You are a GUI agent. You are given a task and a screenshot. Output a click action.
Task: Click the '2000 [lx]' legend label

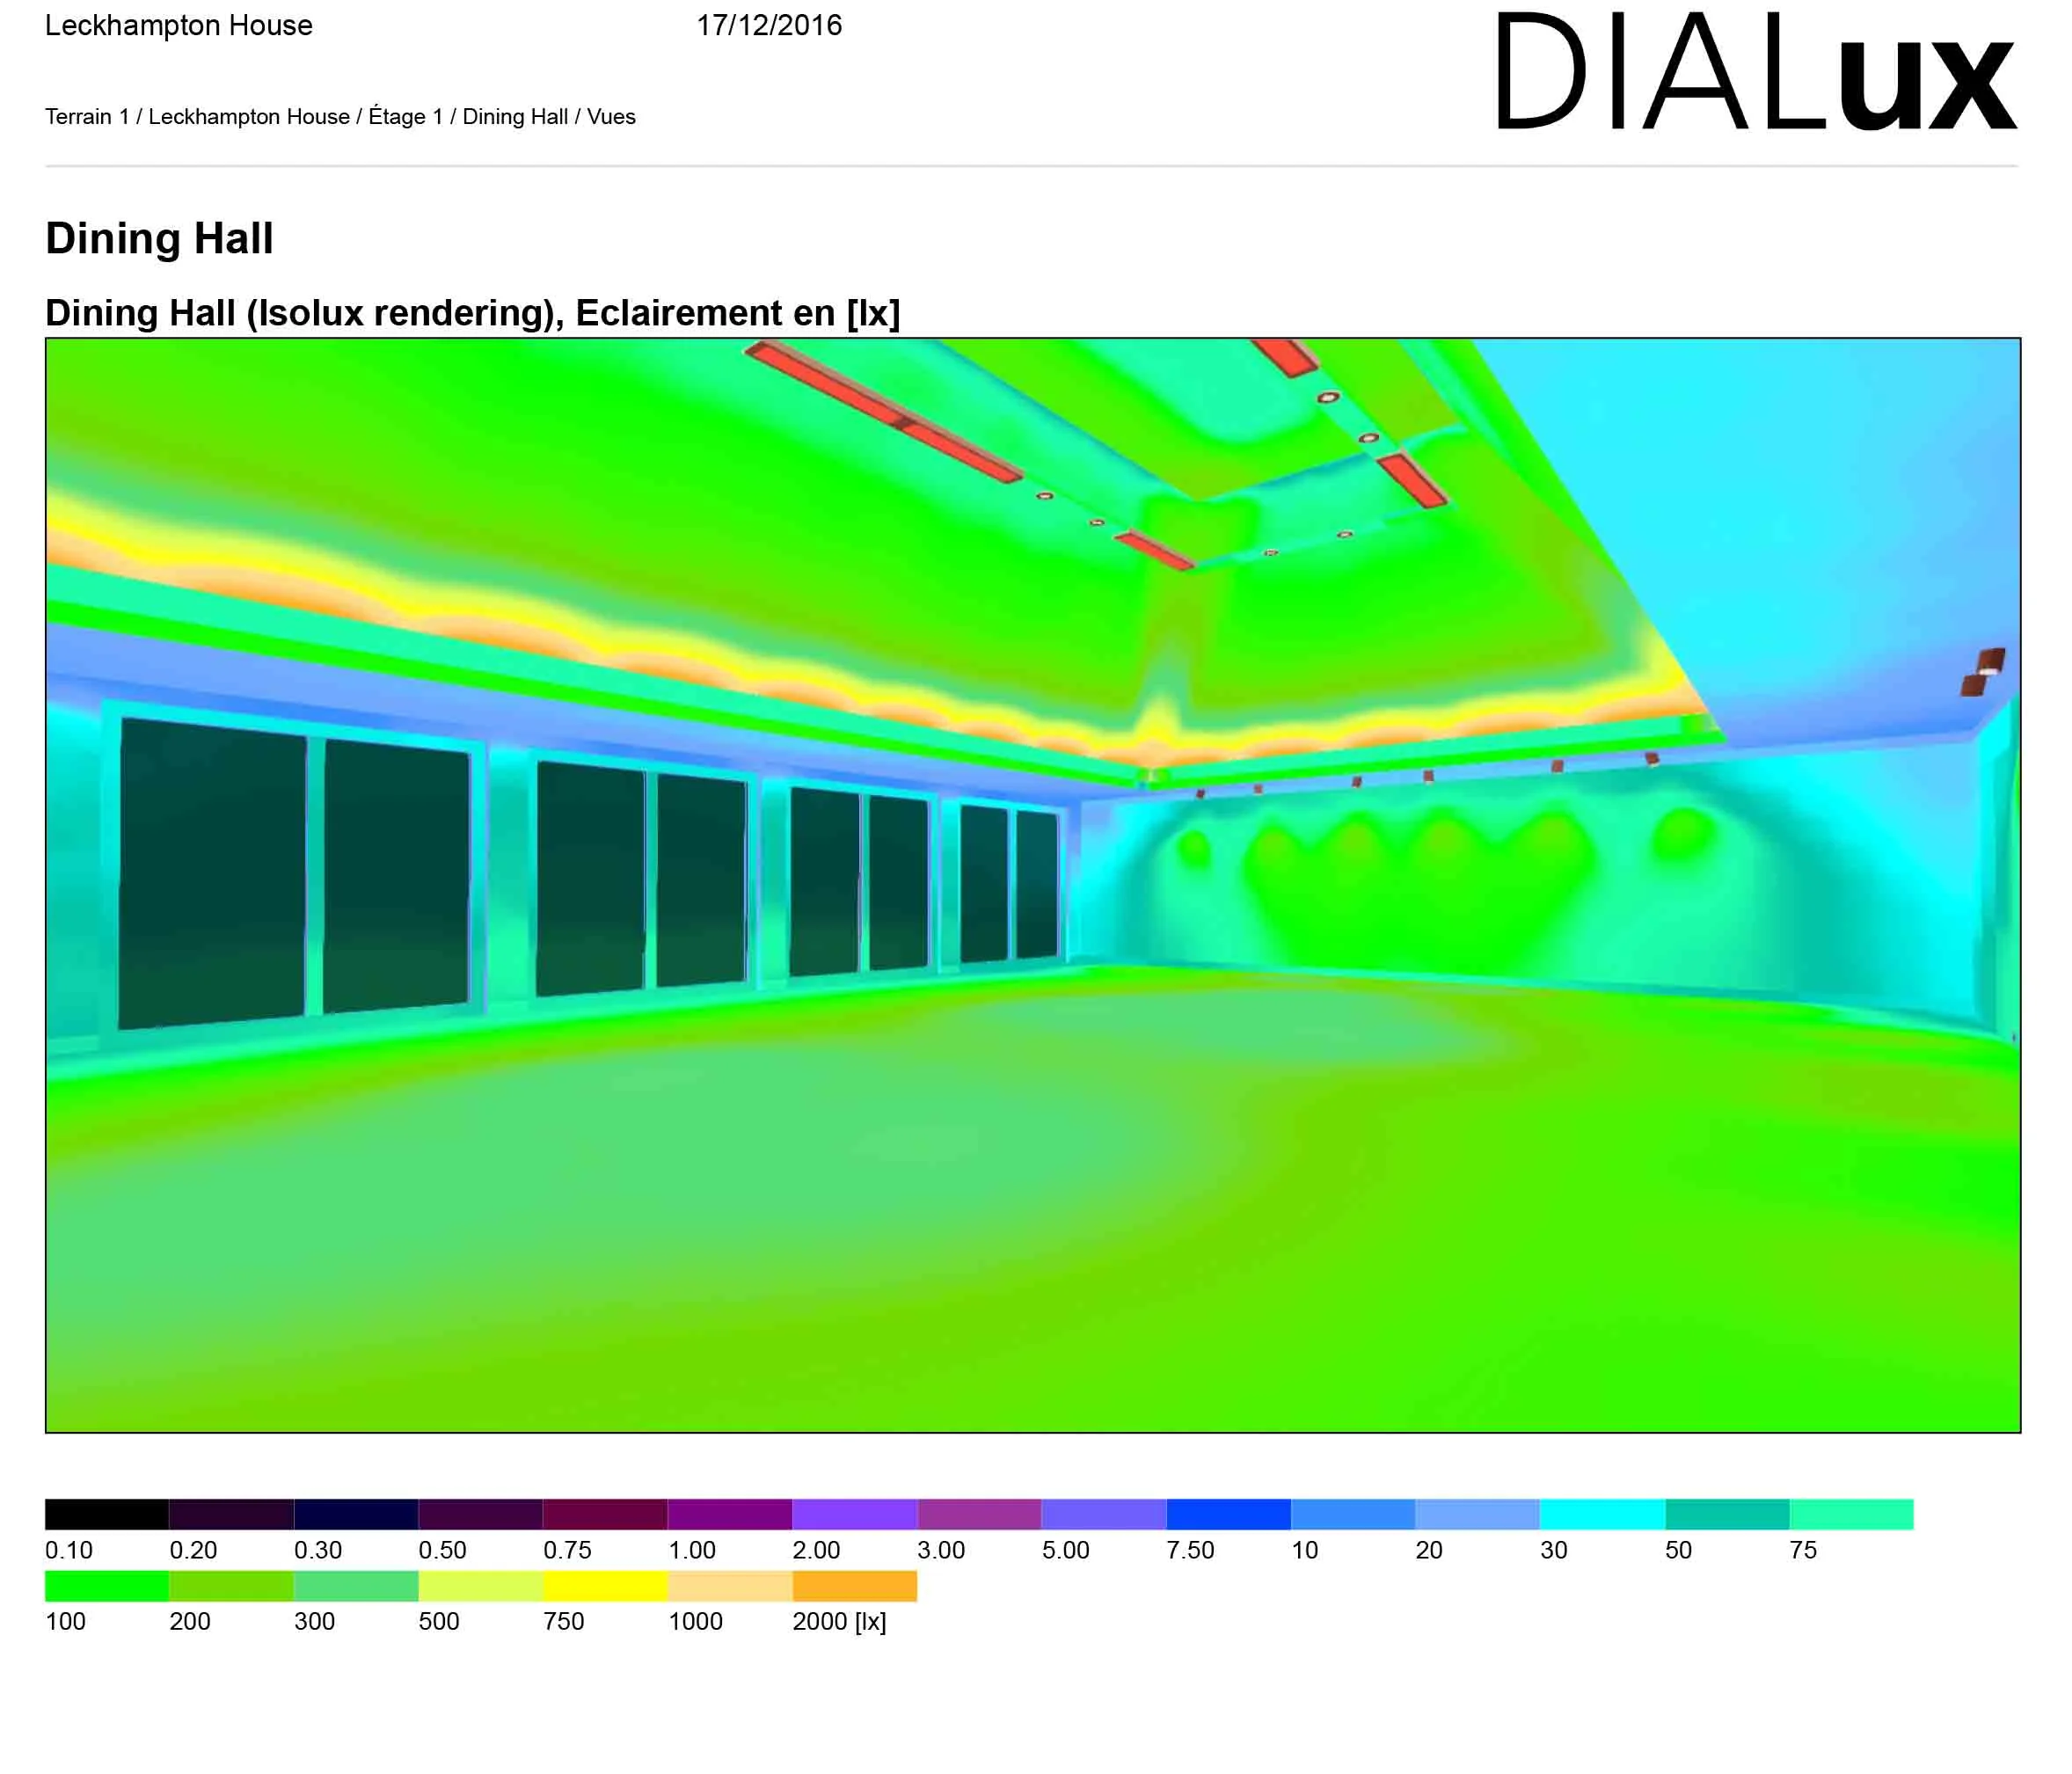point(839,1621)
